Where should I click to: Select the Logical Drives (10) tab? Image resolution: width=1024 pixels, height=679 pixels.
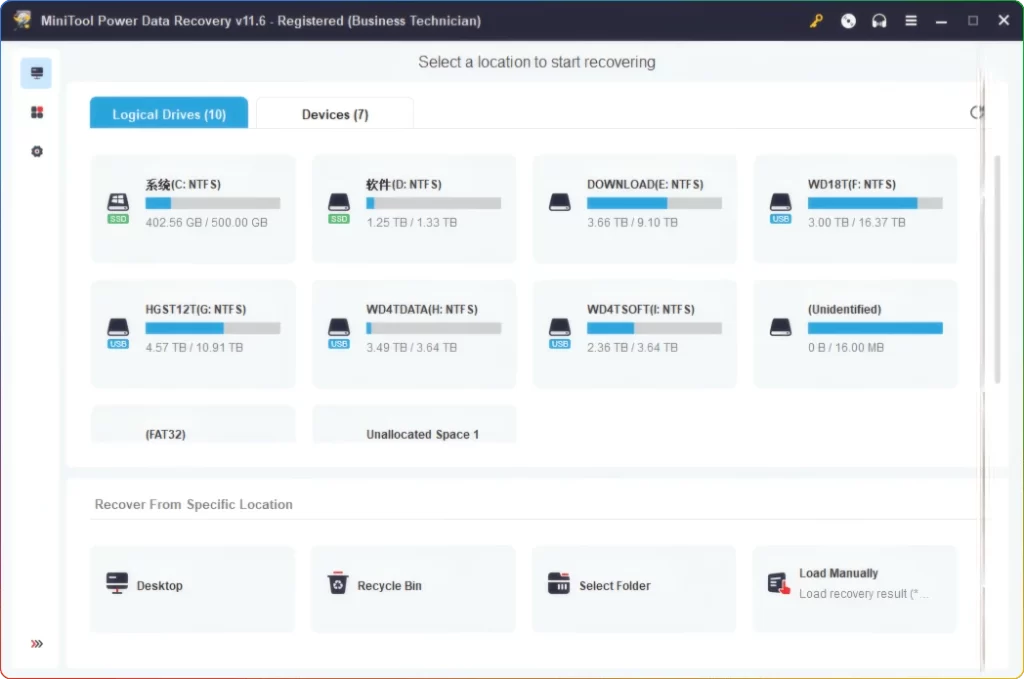169,114
